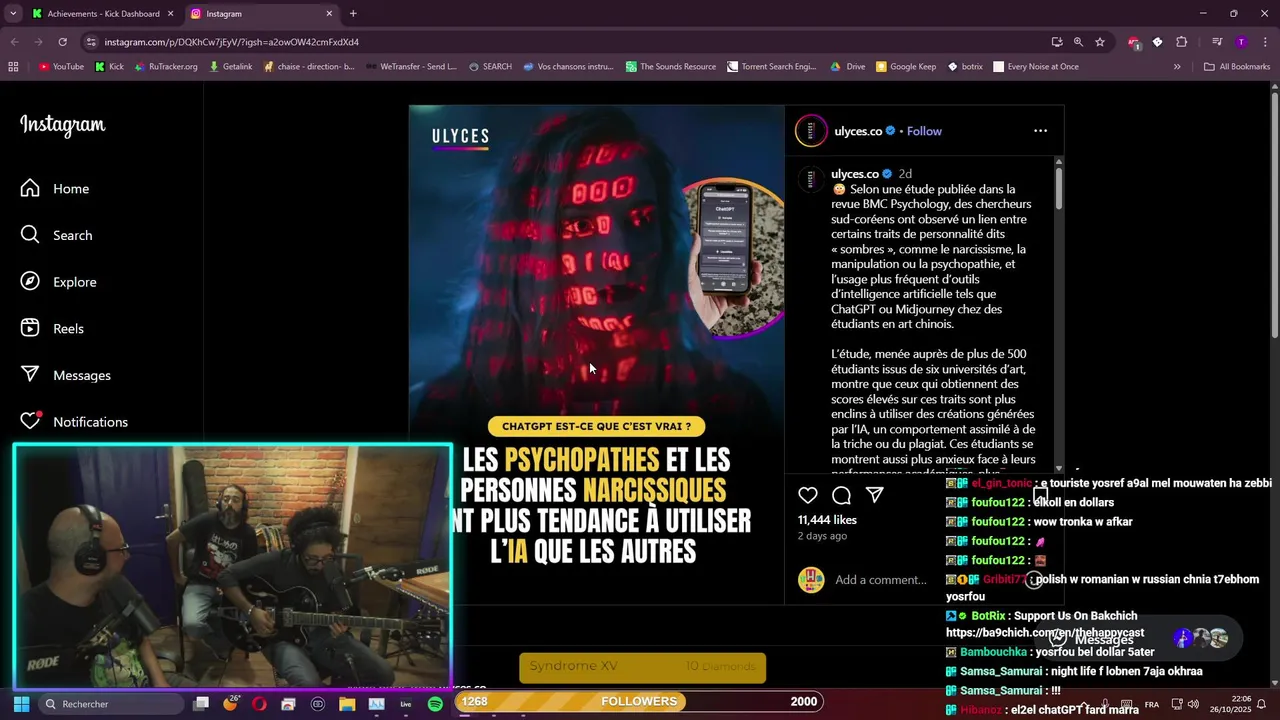This screenshot has height=720, width=1280.
Task: Go to Reels in the sidebar
Action: tap(52, 328)
